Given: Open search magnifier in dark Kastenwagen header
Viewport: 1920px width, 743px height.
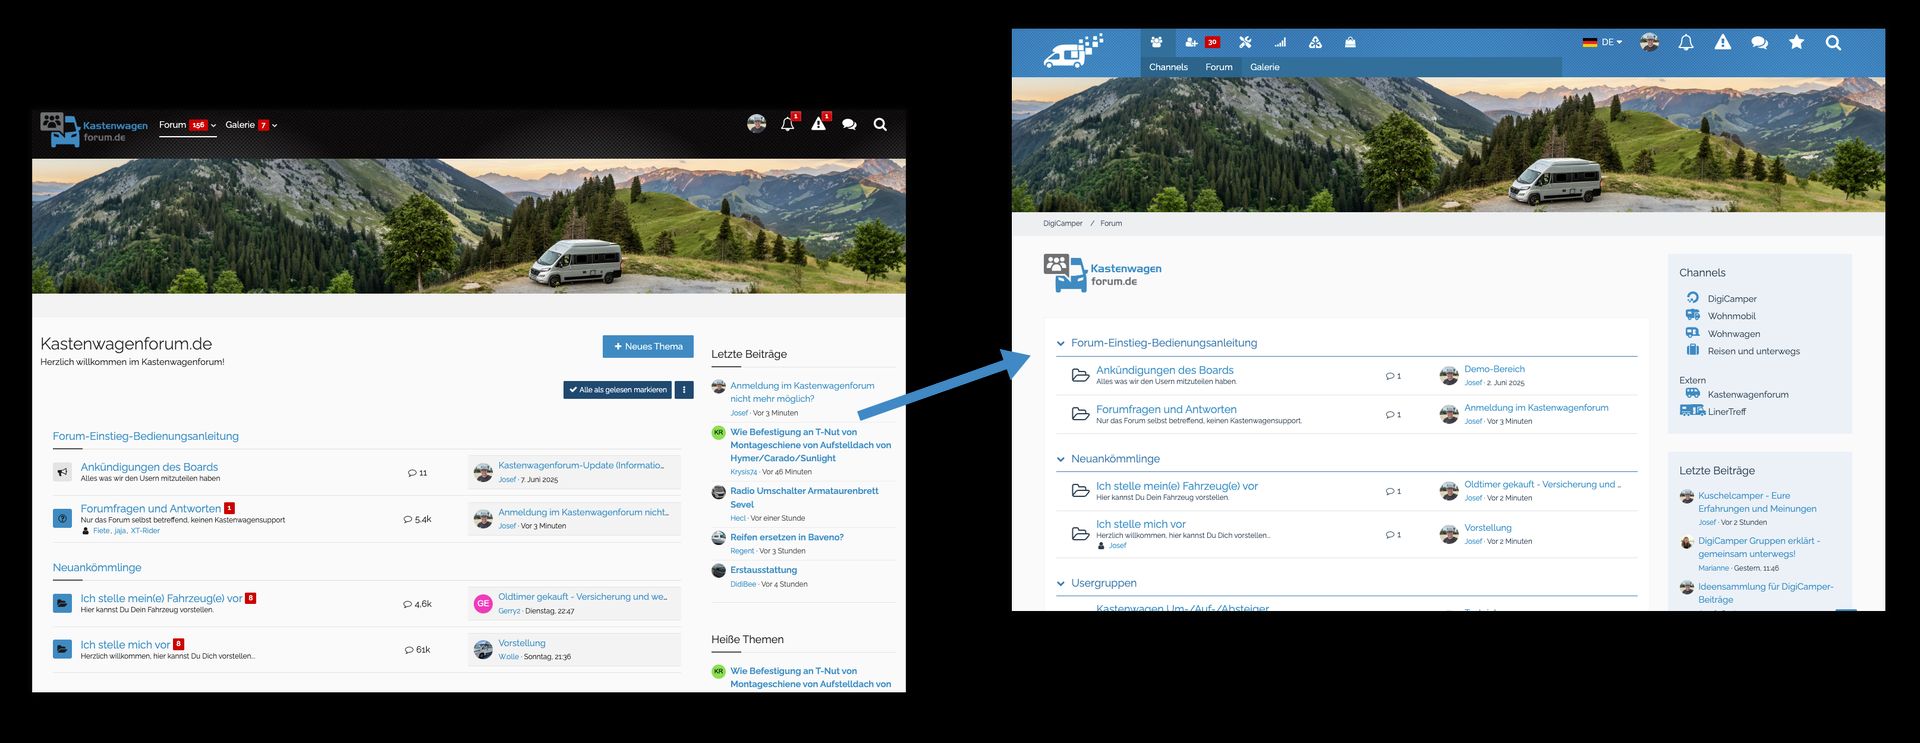Looking at the screenshot, I should coord(880,125).
